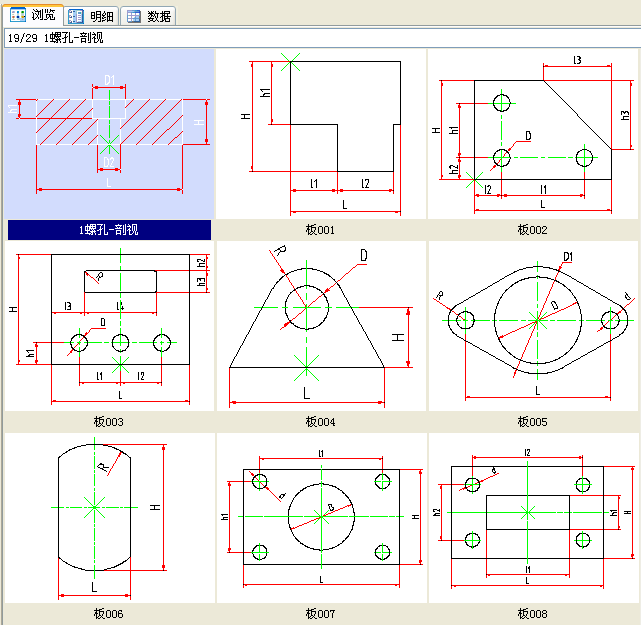Click the 板005 caption text
This screenshot has width=641, height=625.
tap(532, 422)
